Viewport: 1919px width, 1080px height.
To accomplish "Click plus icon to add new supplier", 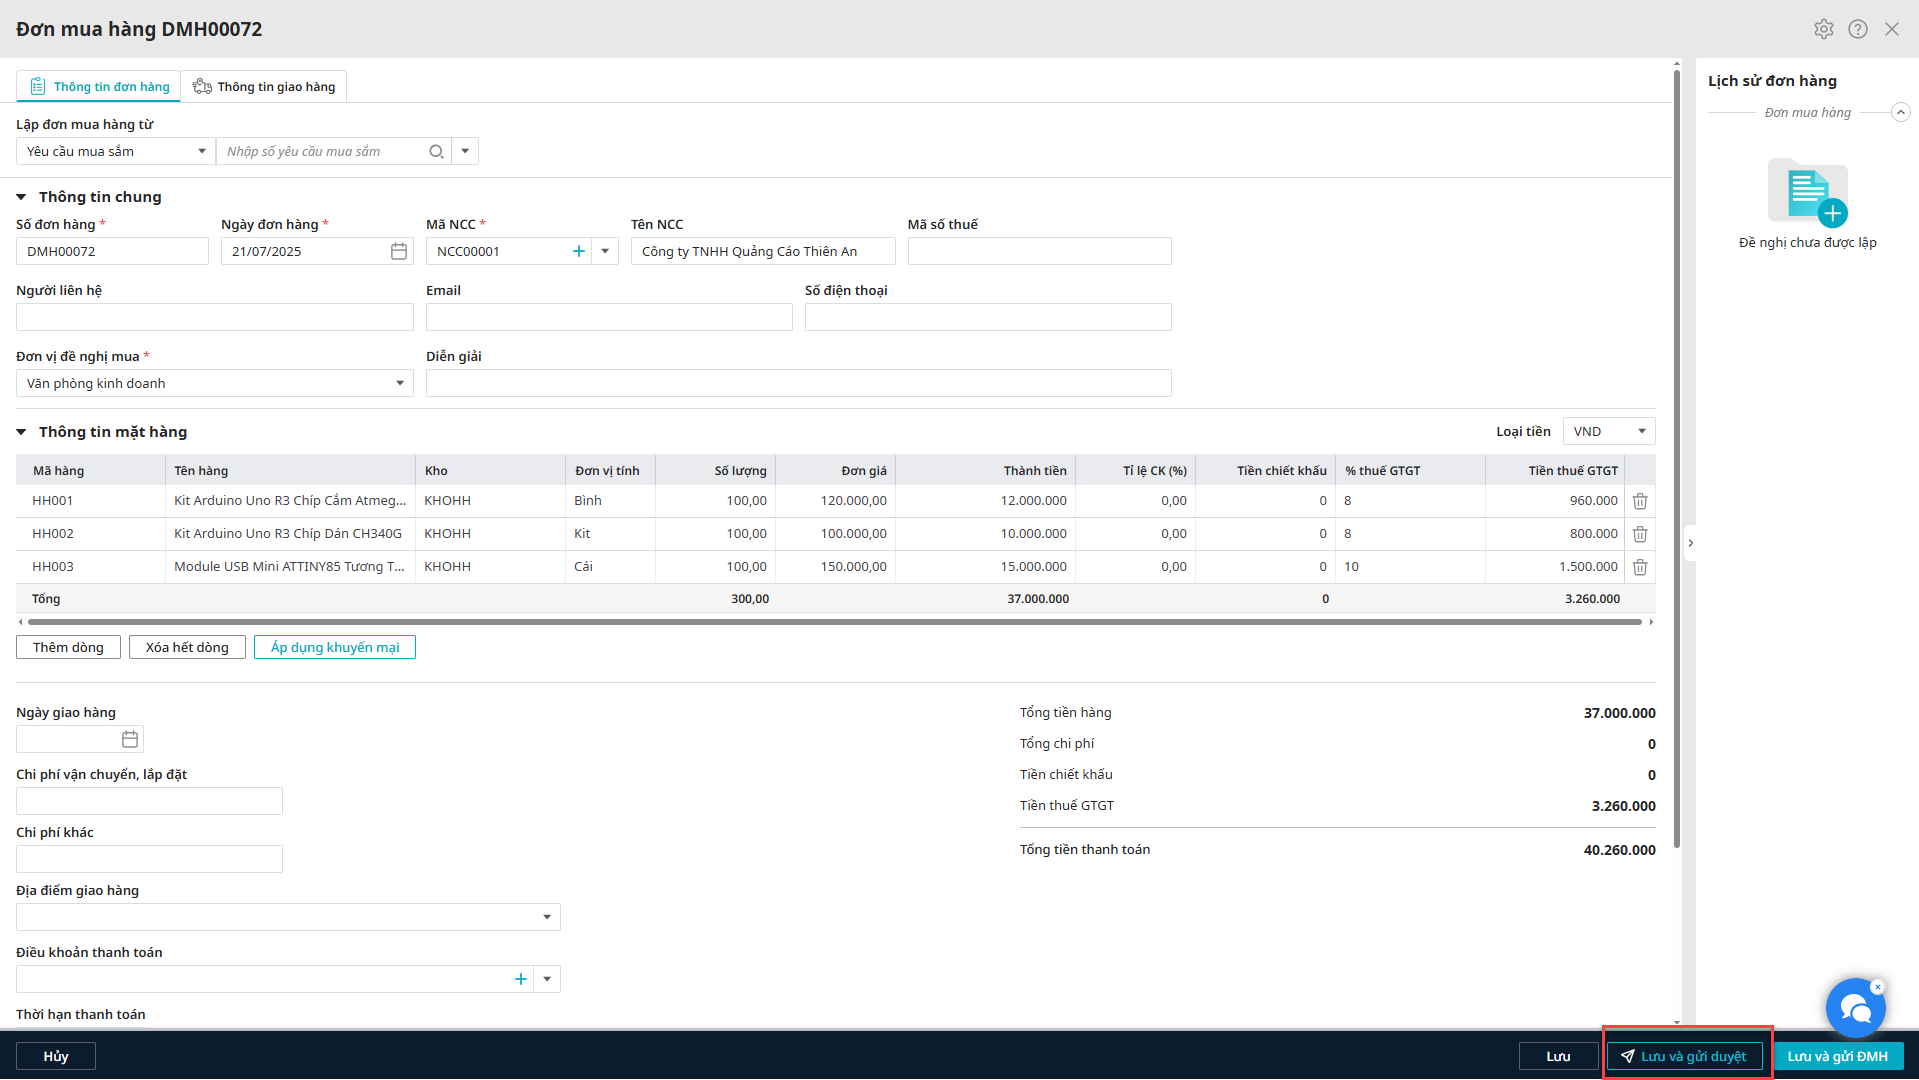I will 578,251.
